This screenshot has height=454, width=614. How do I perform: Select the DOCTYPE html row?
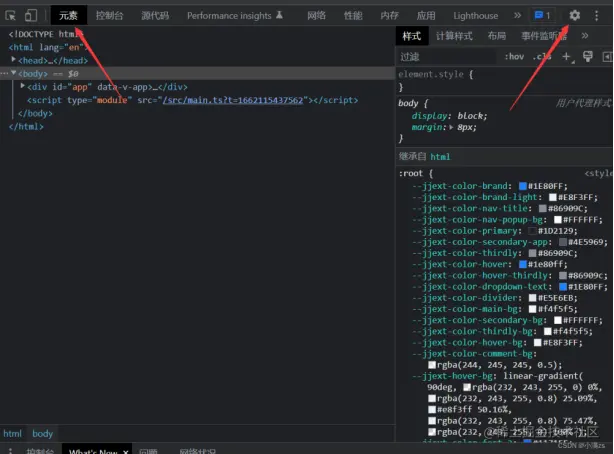(x=45, y=34)
